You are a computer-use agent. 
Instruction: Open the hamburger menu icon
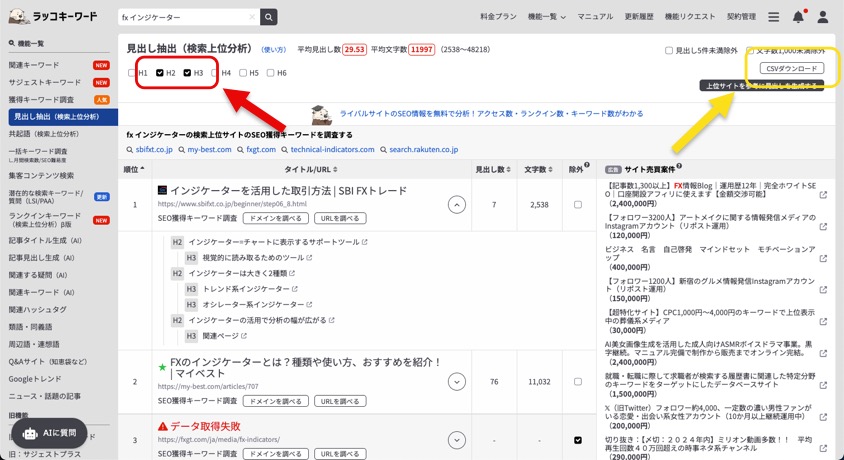[x=773, y=17]
